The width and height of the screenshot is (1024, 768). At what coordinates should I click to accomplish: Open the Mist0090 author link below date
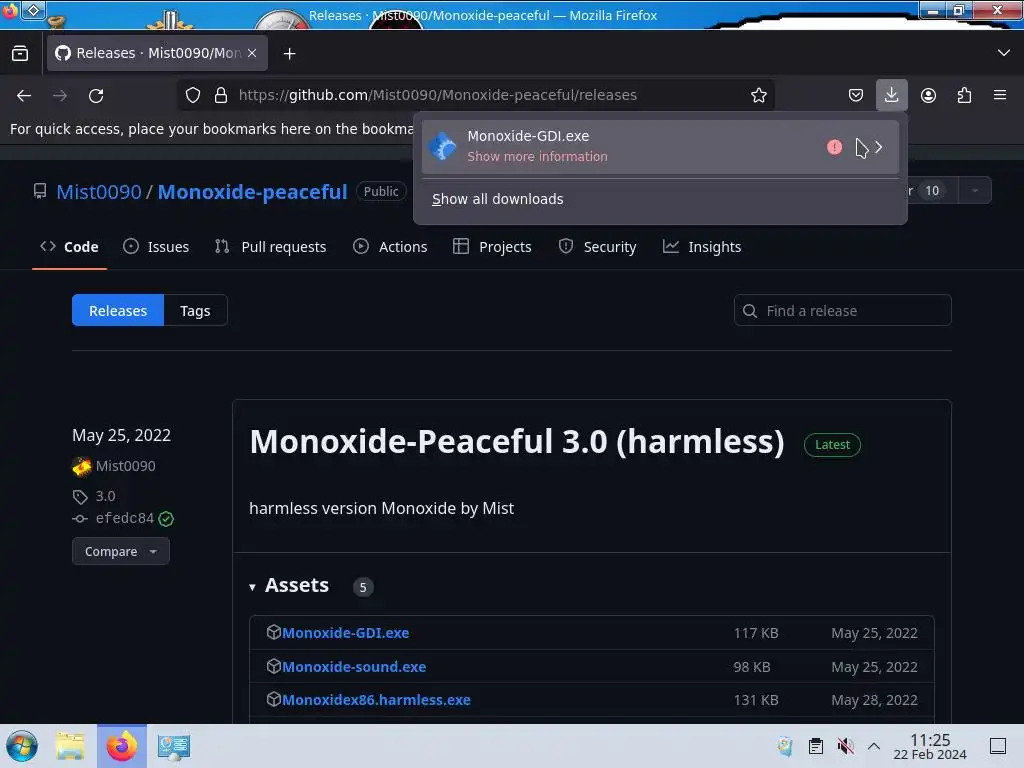pyautogui.click(x=125, y=466)
